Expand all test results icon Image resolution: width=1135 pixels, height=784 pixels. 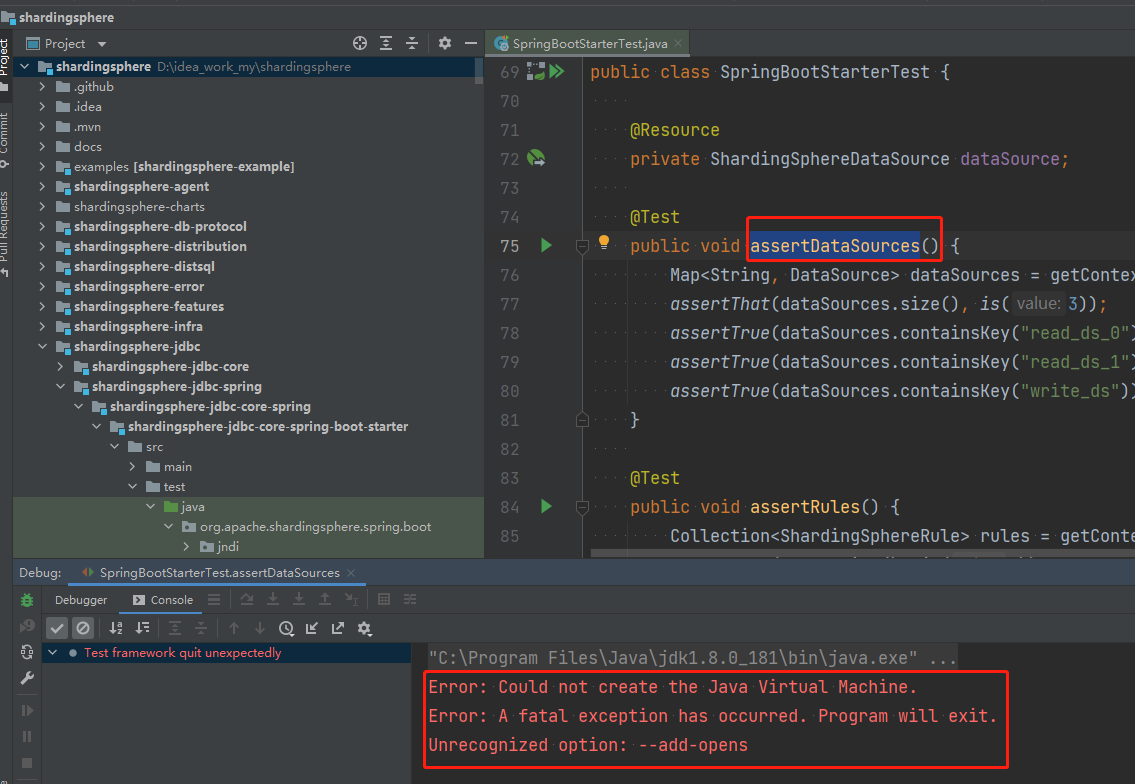point(174,628)
